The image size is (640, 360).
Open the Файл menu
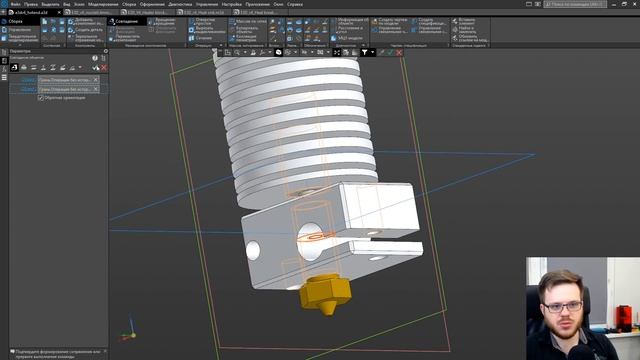[16, 4]
